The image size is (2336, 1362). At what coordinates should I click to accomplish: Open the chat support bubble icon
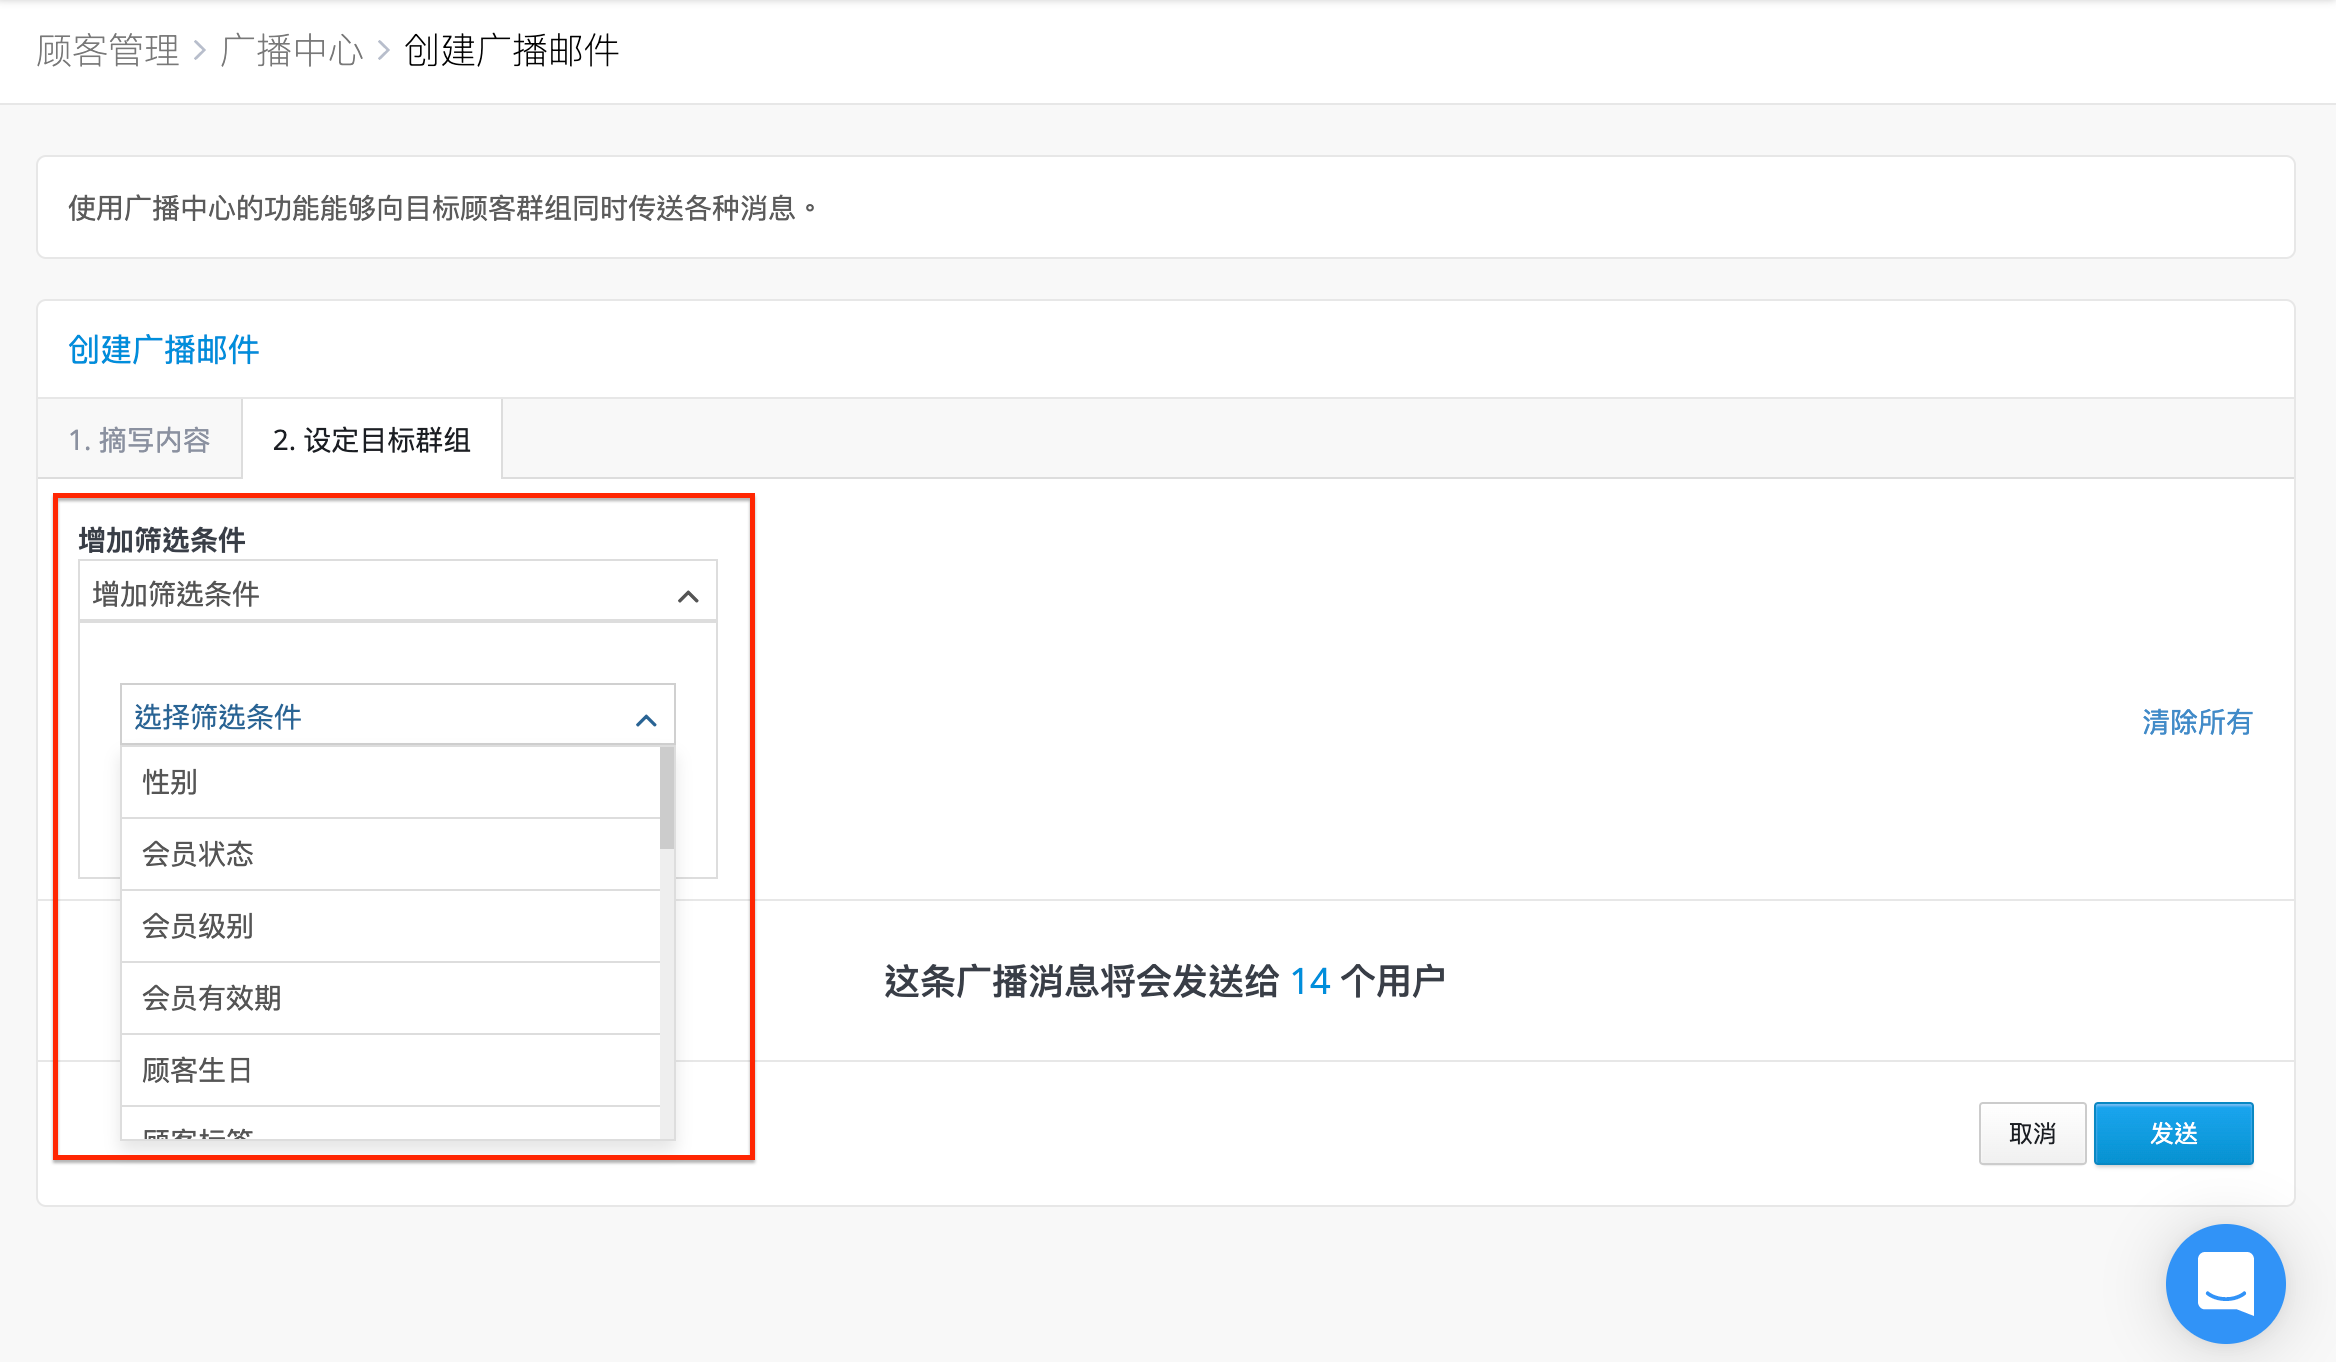[2225, 1283]
